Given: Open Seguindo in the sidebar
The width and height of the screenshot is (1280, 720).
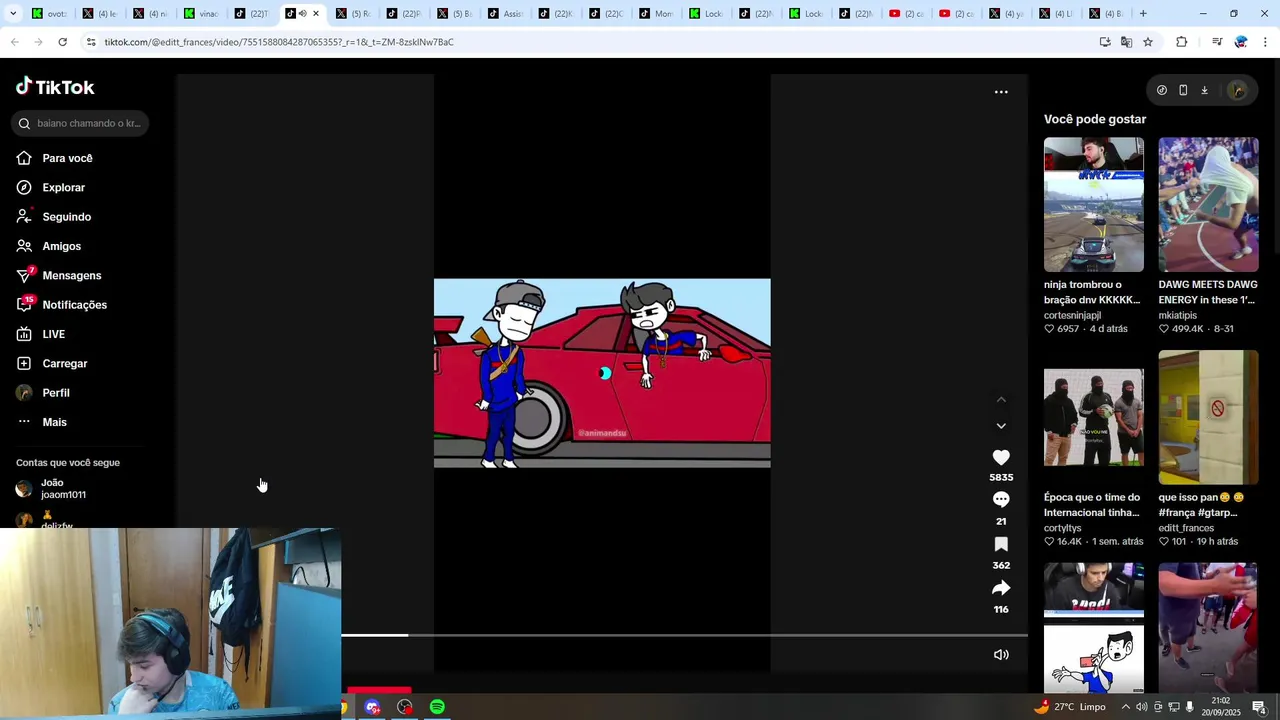Looking at the screenshot, I should click(67, 217).
